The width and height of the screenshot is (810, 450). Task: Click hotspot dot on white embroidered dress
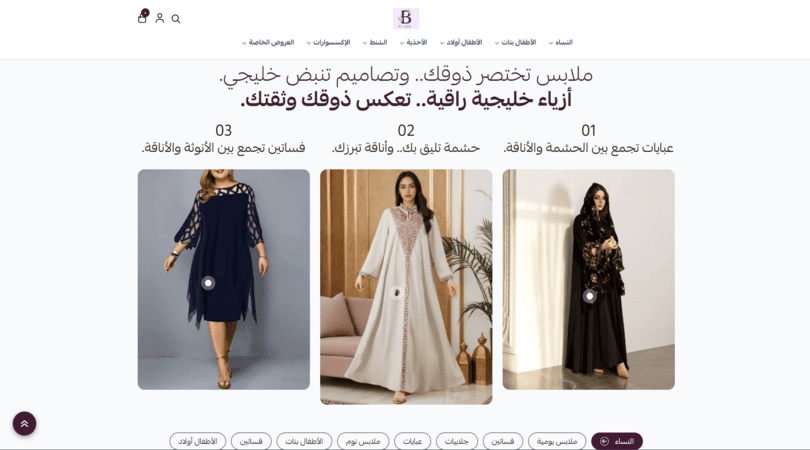pyautogui.click(x=397, y=292)
